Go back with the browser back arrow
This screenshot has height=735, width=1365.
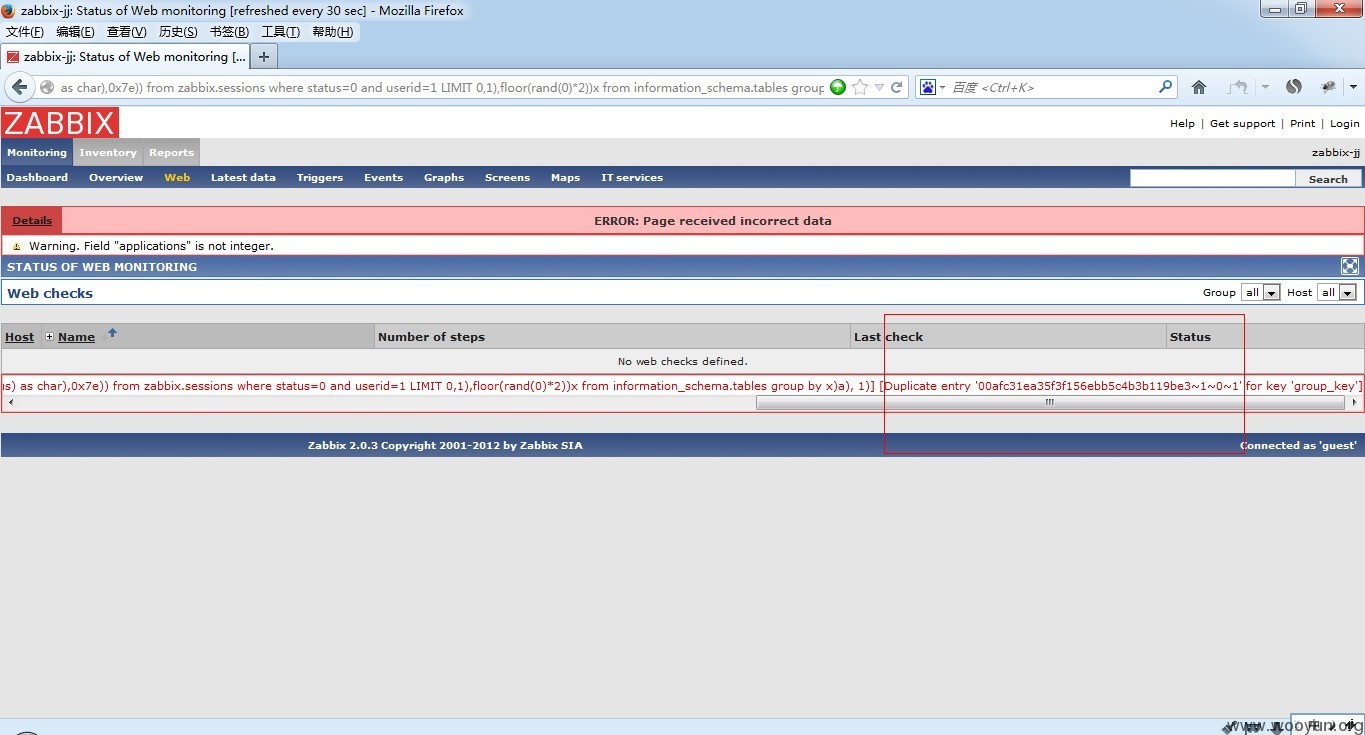pyautogui.click(x=19, y=87)
